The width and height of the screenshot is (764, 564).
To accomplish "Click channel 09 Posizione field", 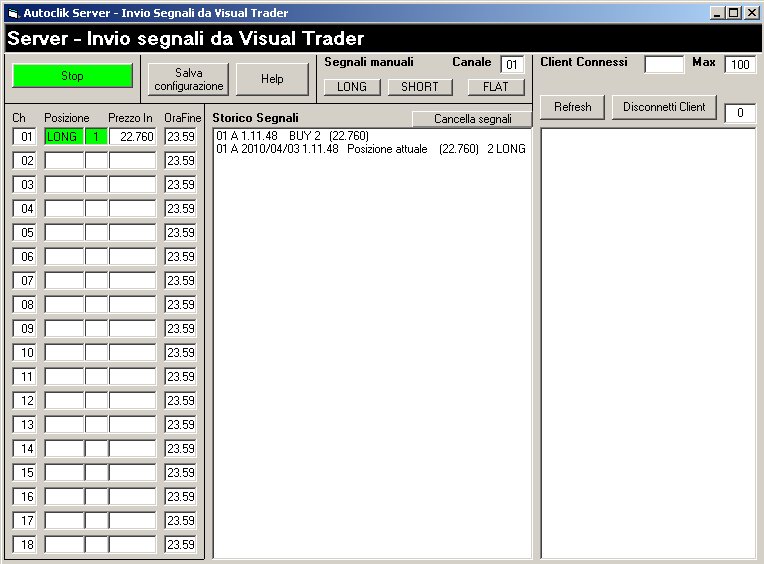I will pos(64,329).
